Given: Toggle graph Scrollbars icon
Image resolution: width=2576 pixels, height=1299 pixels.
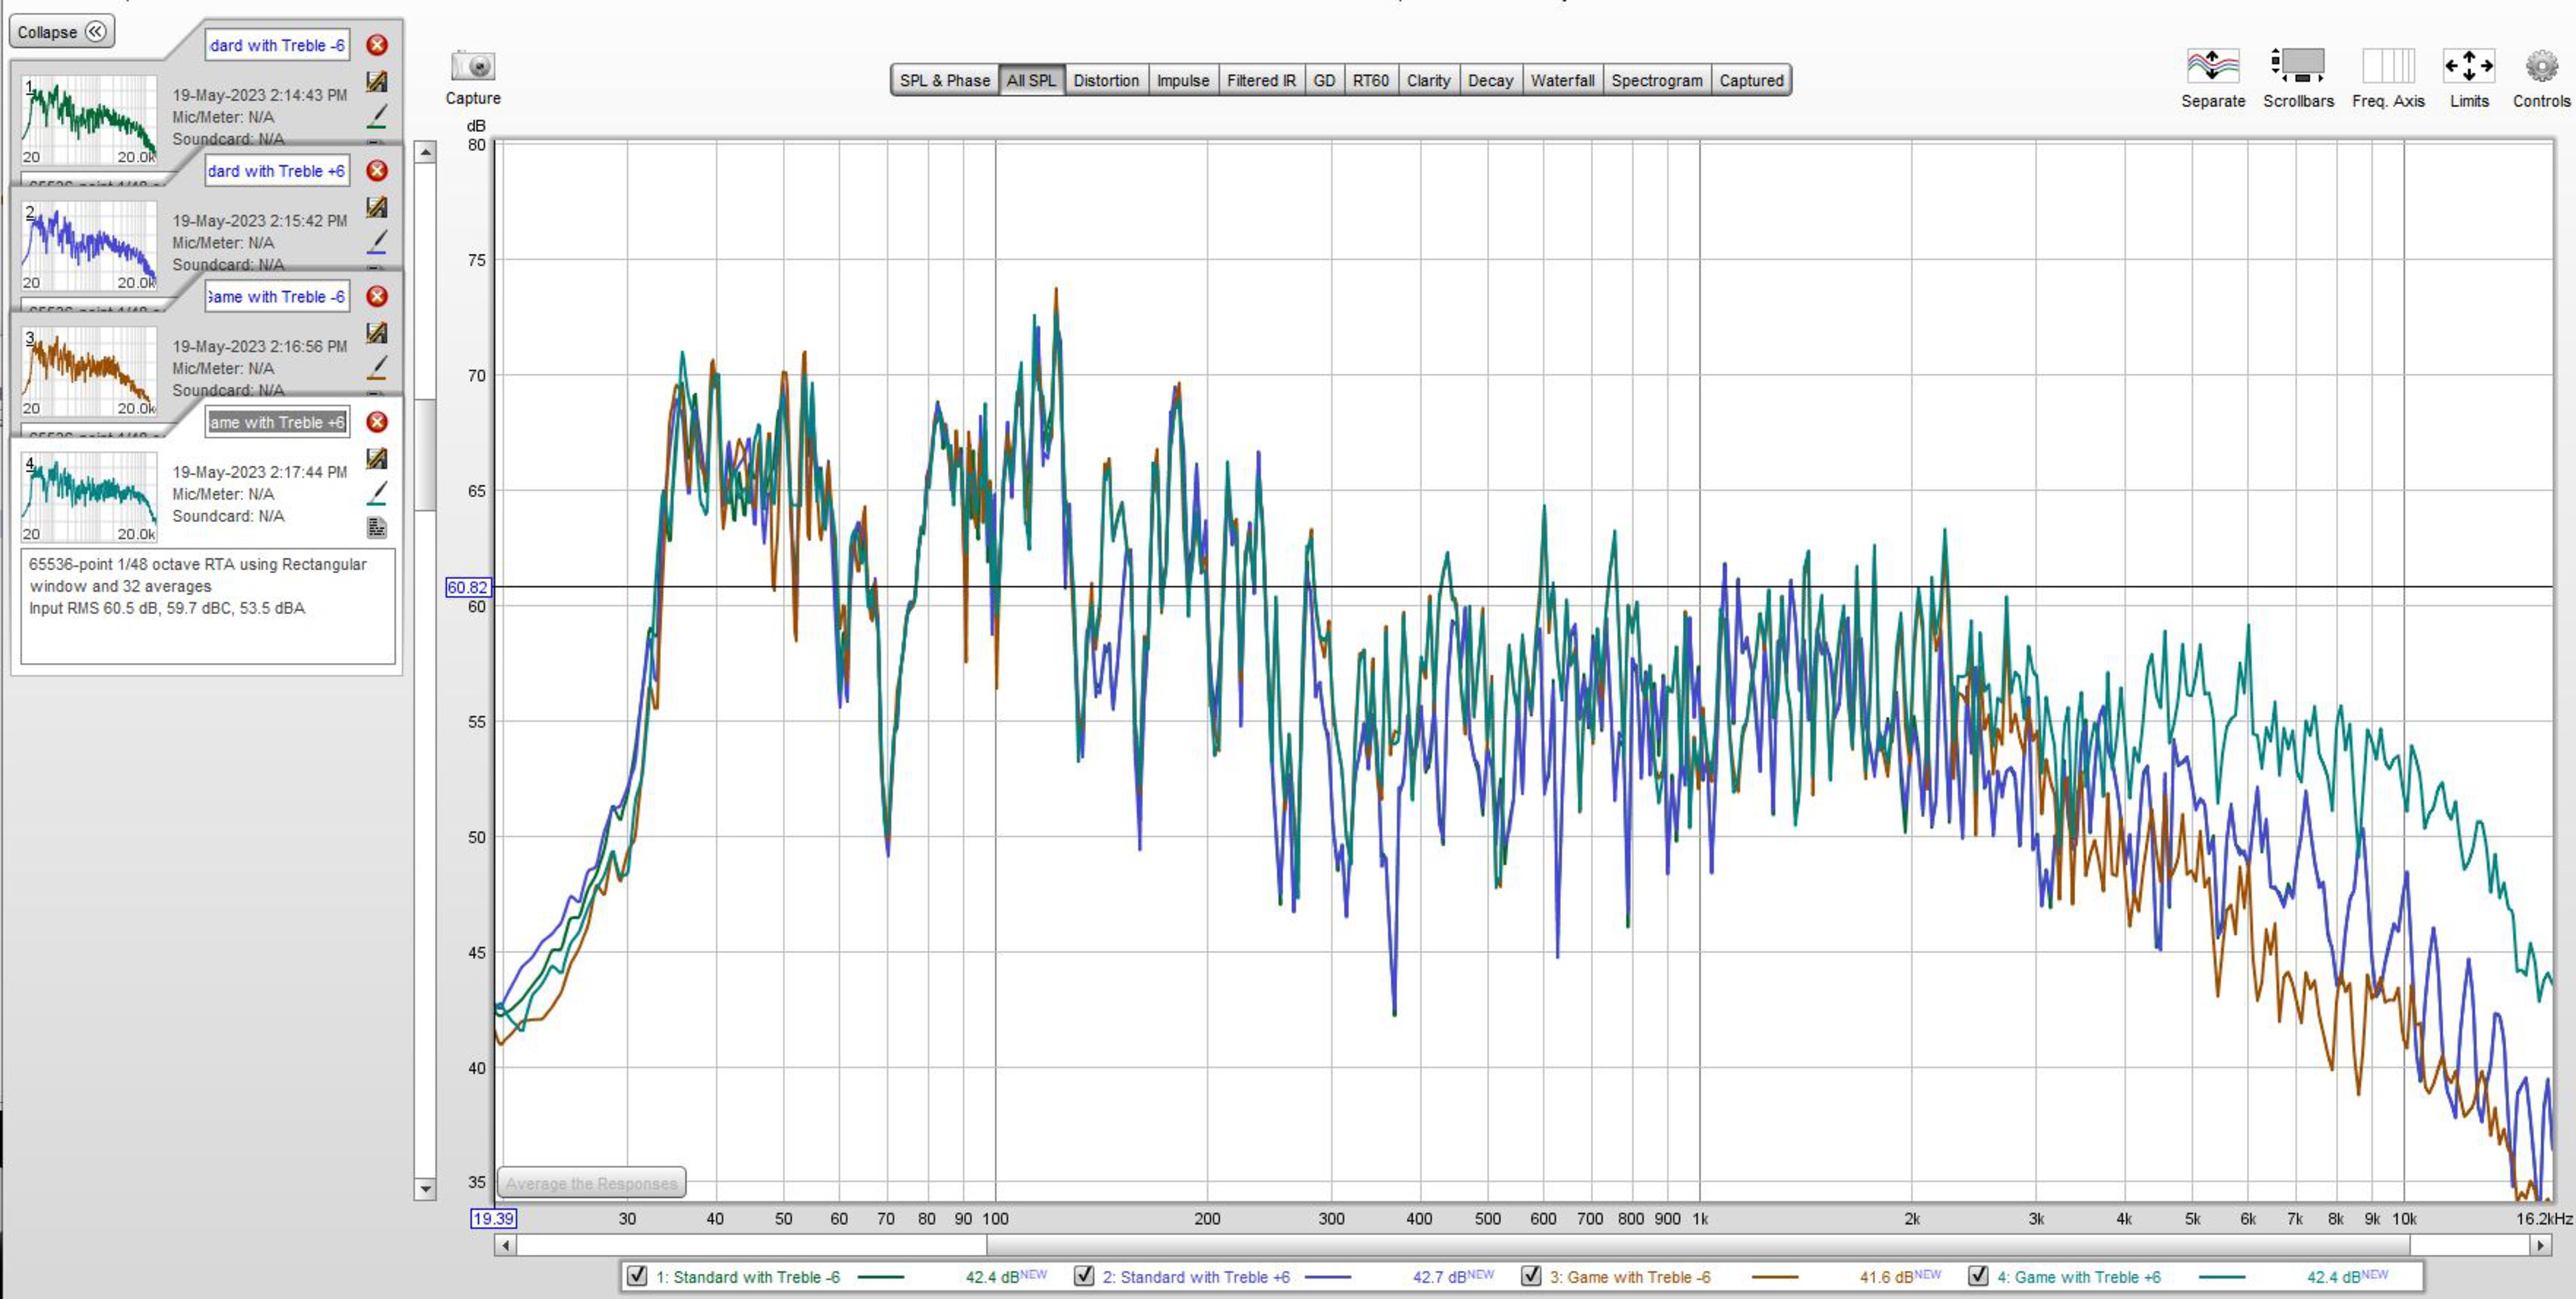Looking at the screenshot, I should click(2297, 66).
